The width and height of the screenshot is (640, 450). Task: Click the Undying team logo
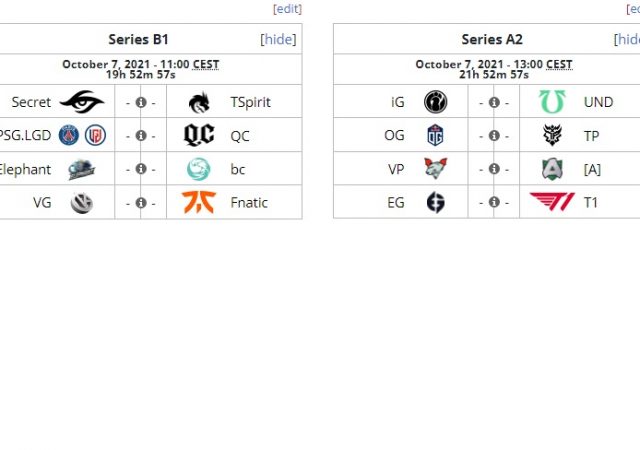click(x=552, y=102)
